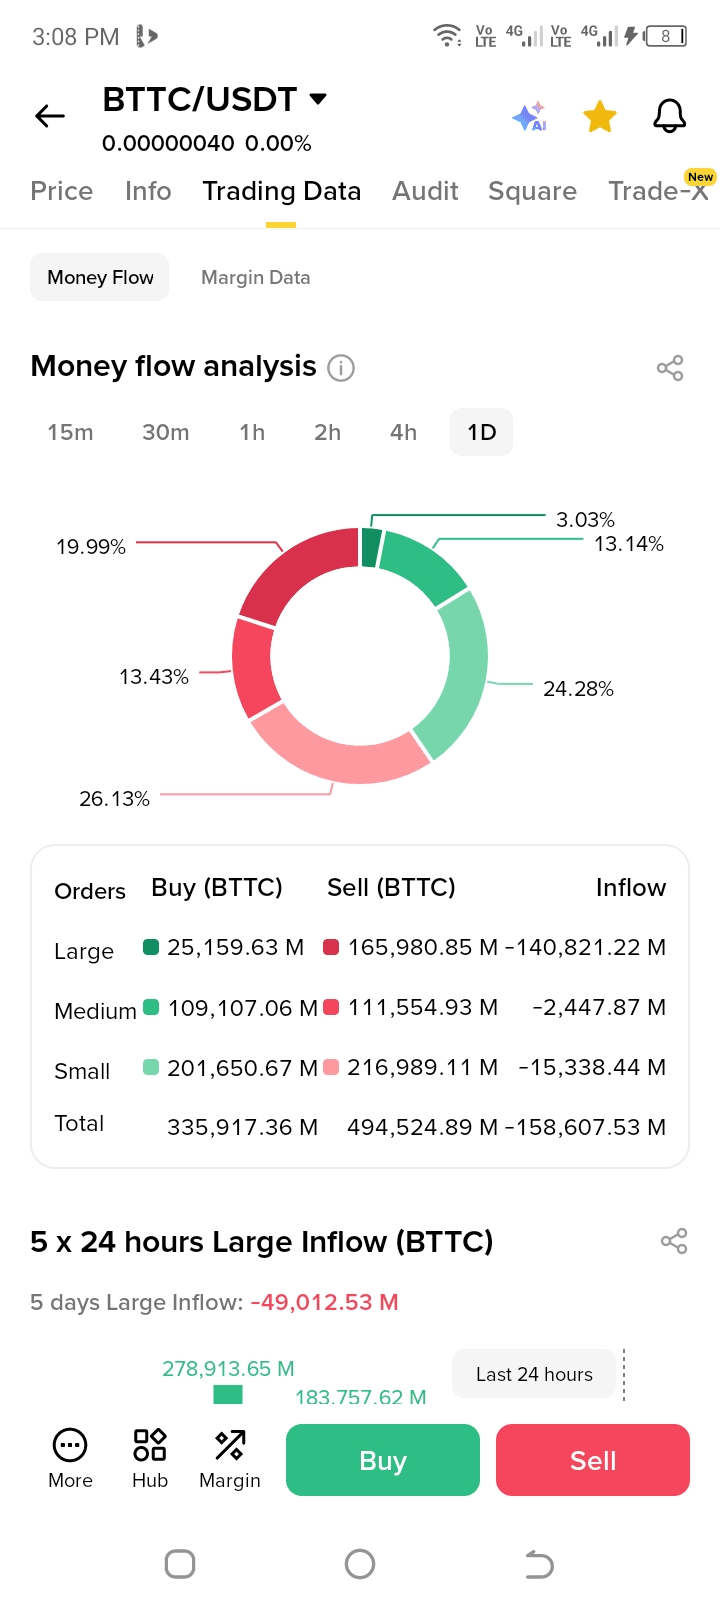Viewport: 720px width, 1612px height.
Task: Open price alert bell icon
Action: 669,117
